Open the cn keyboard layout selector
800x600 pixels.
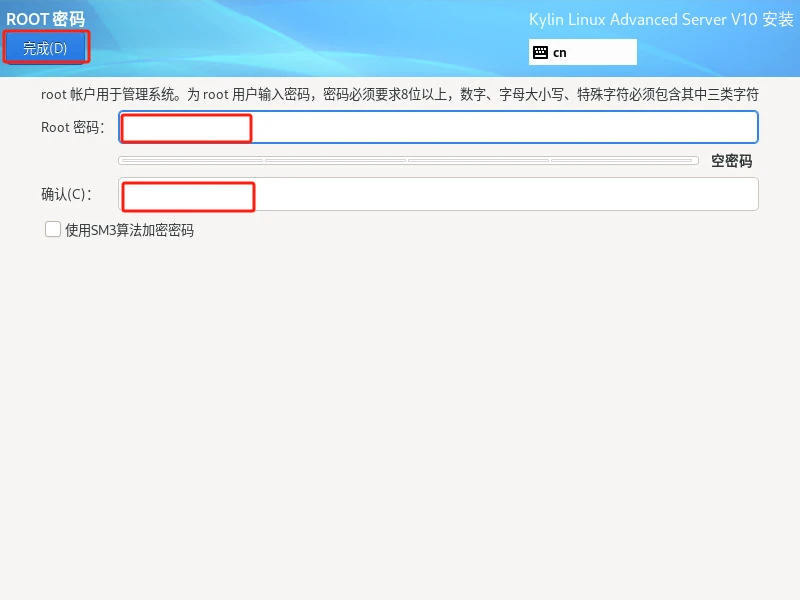(583, 52)
